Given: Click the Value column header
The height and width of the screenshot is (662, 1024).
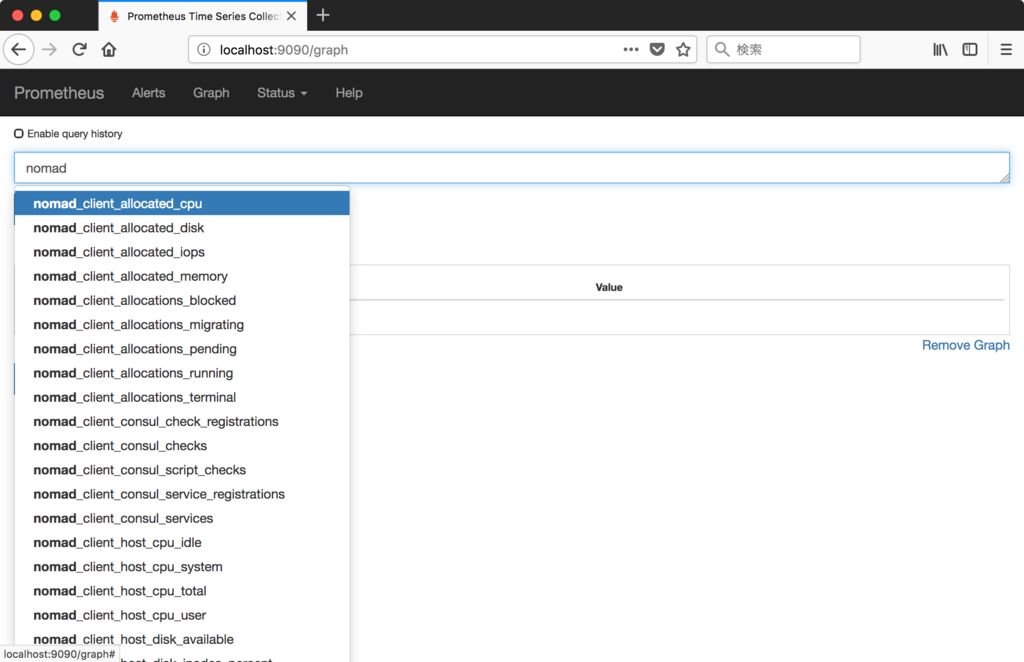Looking at the screenshot, I should click(609, 287).
